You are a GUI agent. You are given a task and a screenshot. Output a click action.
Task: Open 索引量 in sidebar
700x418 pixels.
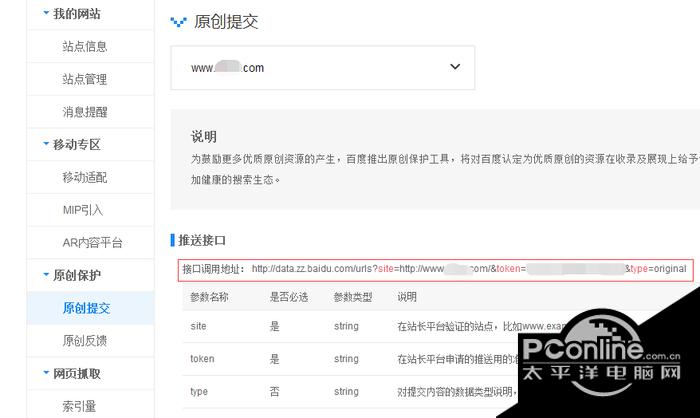(79, 406)
